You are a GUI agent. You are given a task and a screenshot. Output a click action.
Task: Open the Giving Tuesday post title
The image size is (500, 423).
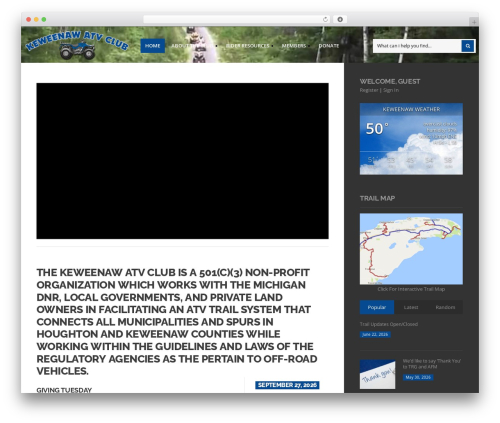point(64,390)
